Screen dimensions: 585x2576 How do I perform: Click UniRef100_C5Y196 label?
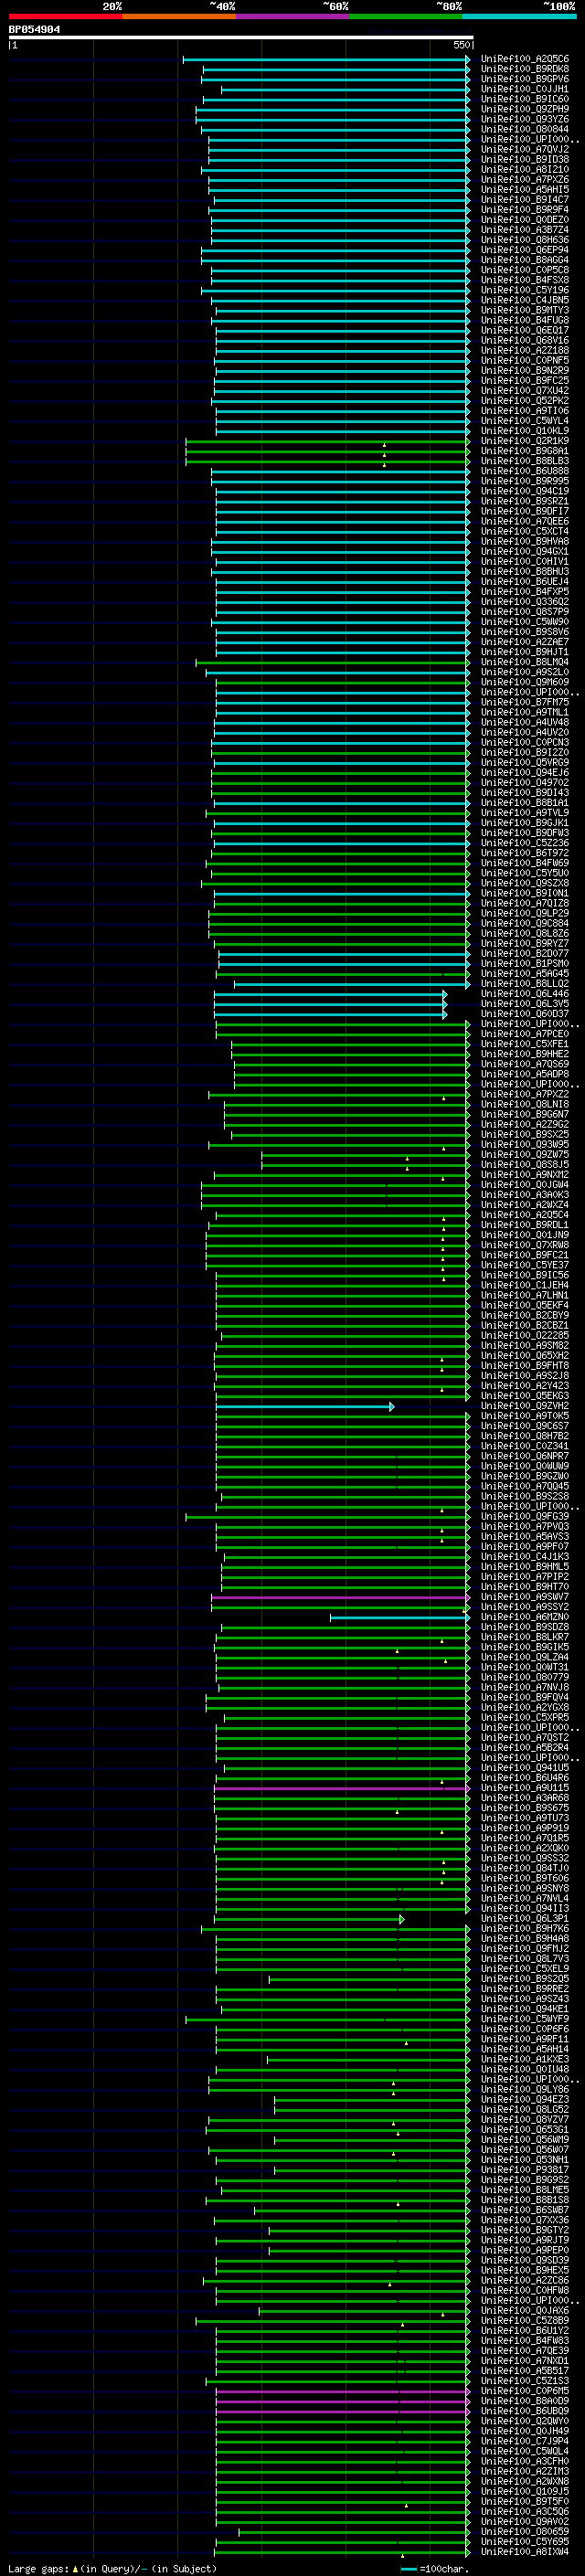pos(525,290)
